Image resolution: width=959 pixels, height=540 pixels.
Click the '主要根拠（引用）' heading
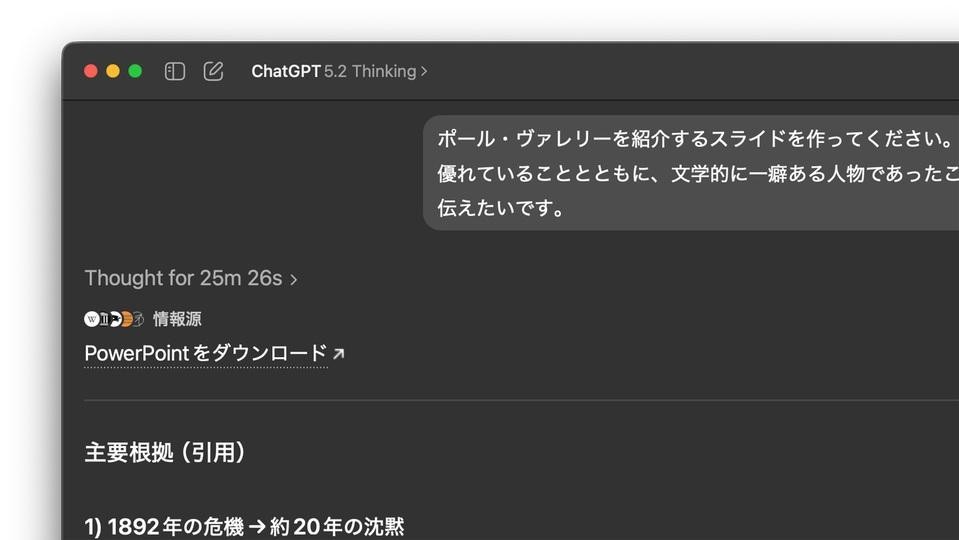coord(165,452)
